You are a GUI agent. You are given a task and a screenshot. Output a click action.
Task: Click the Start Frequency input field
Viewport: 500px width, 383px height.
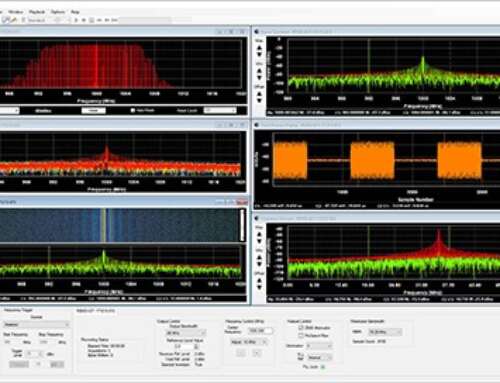coord(12,342)
